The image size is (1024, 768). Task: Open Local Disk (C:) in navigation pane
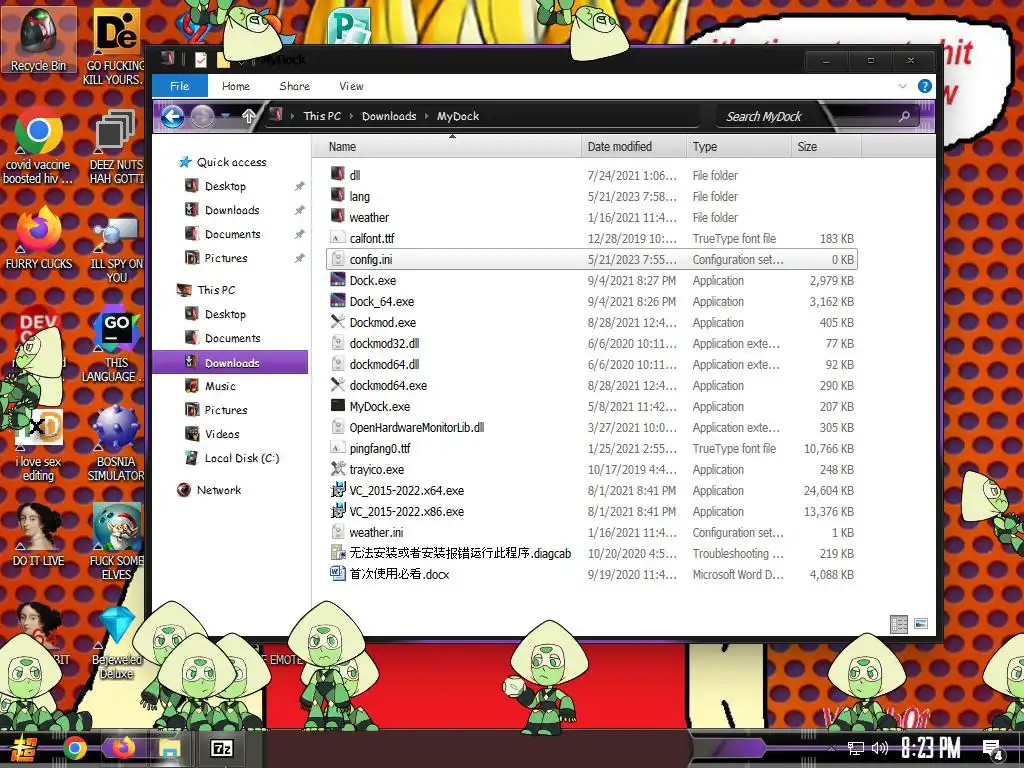click(x=242, y=458)
